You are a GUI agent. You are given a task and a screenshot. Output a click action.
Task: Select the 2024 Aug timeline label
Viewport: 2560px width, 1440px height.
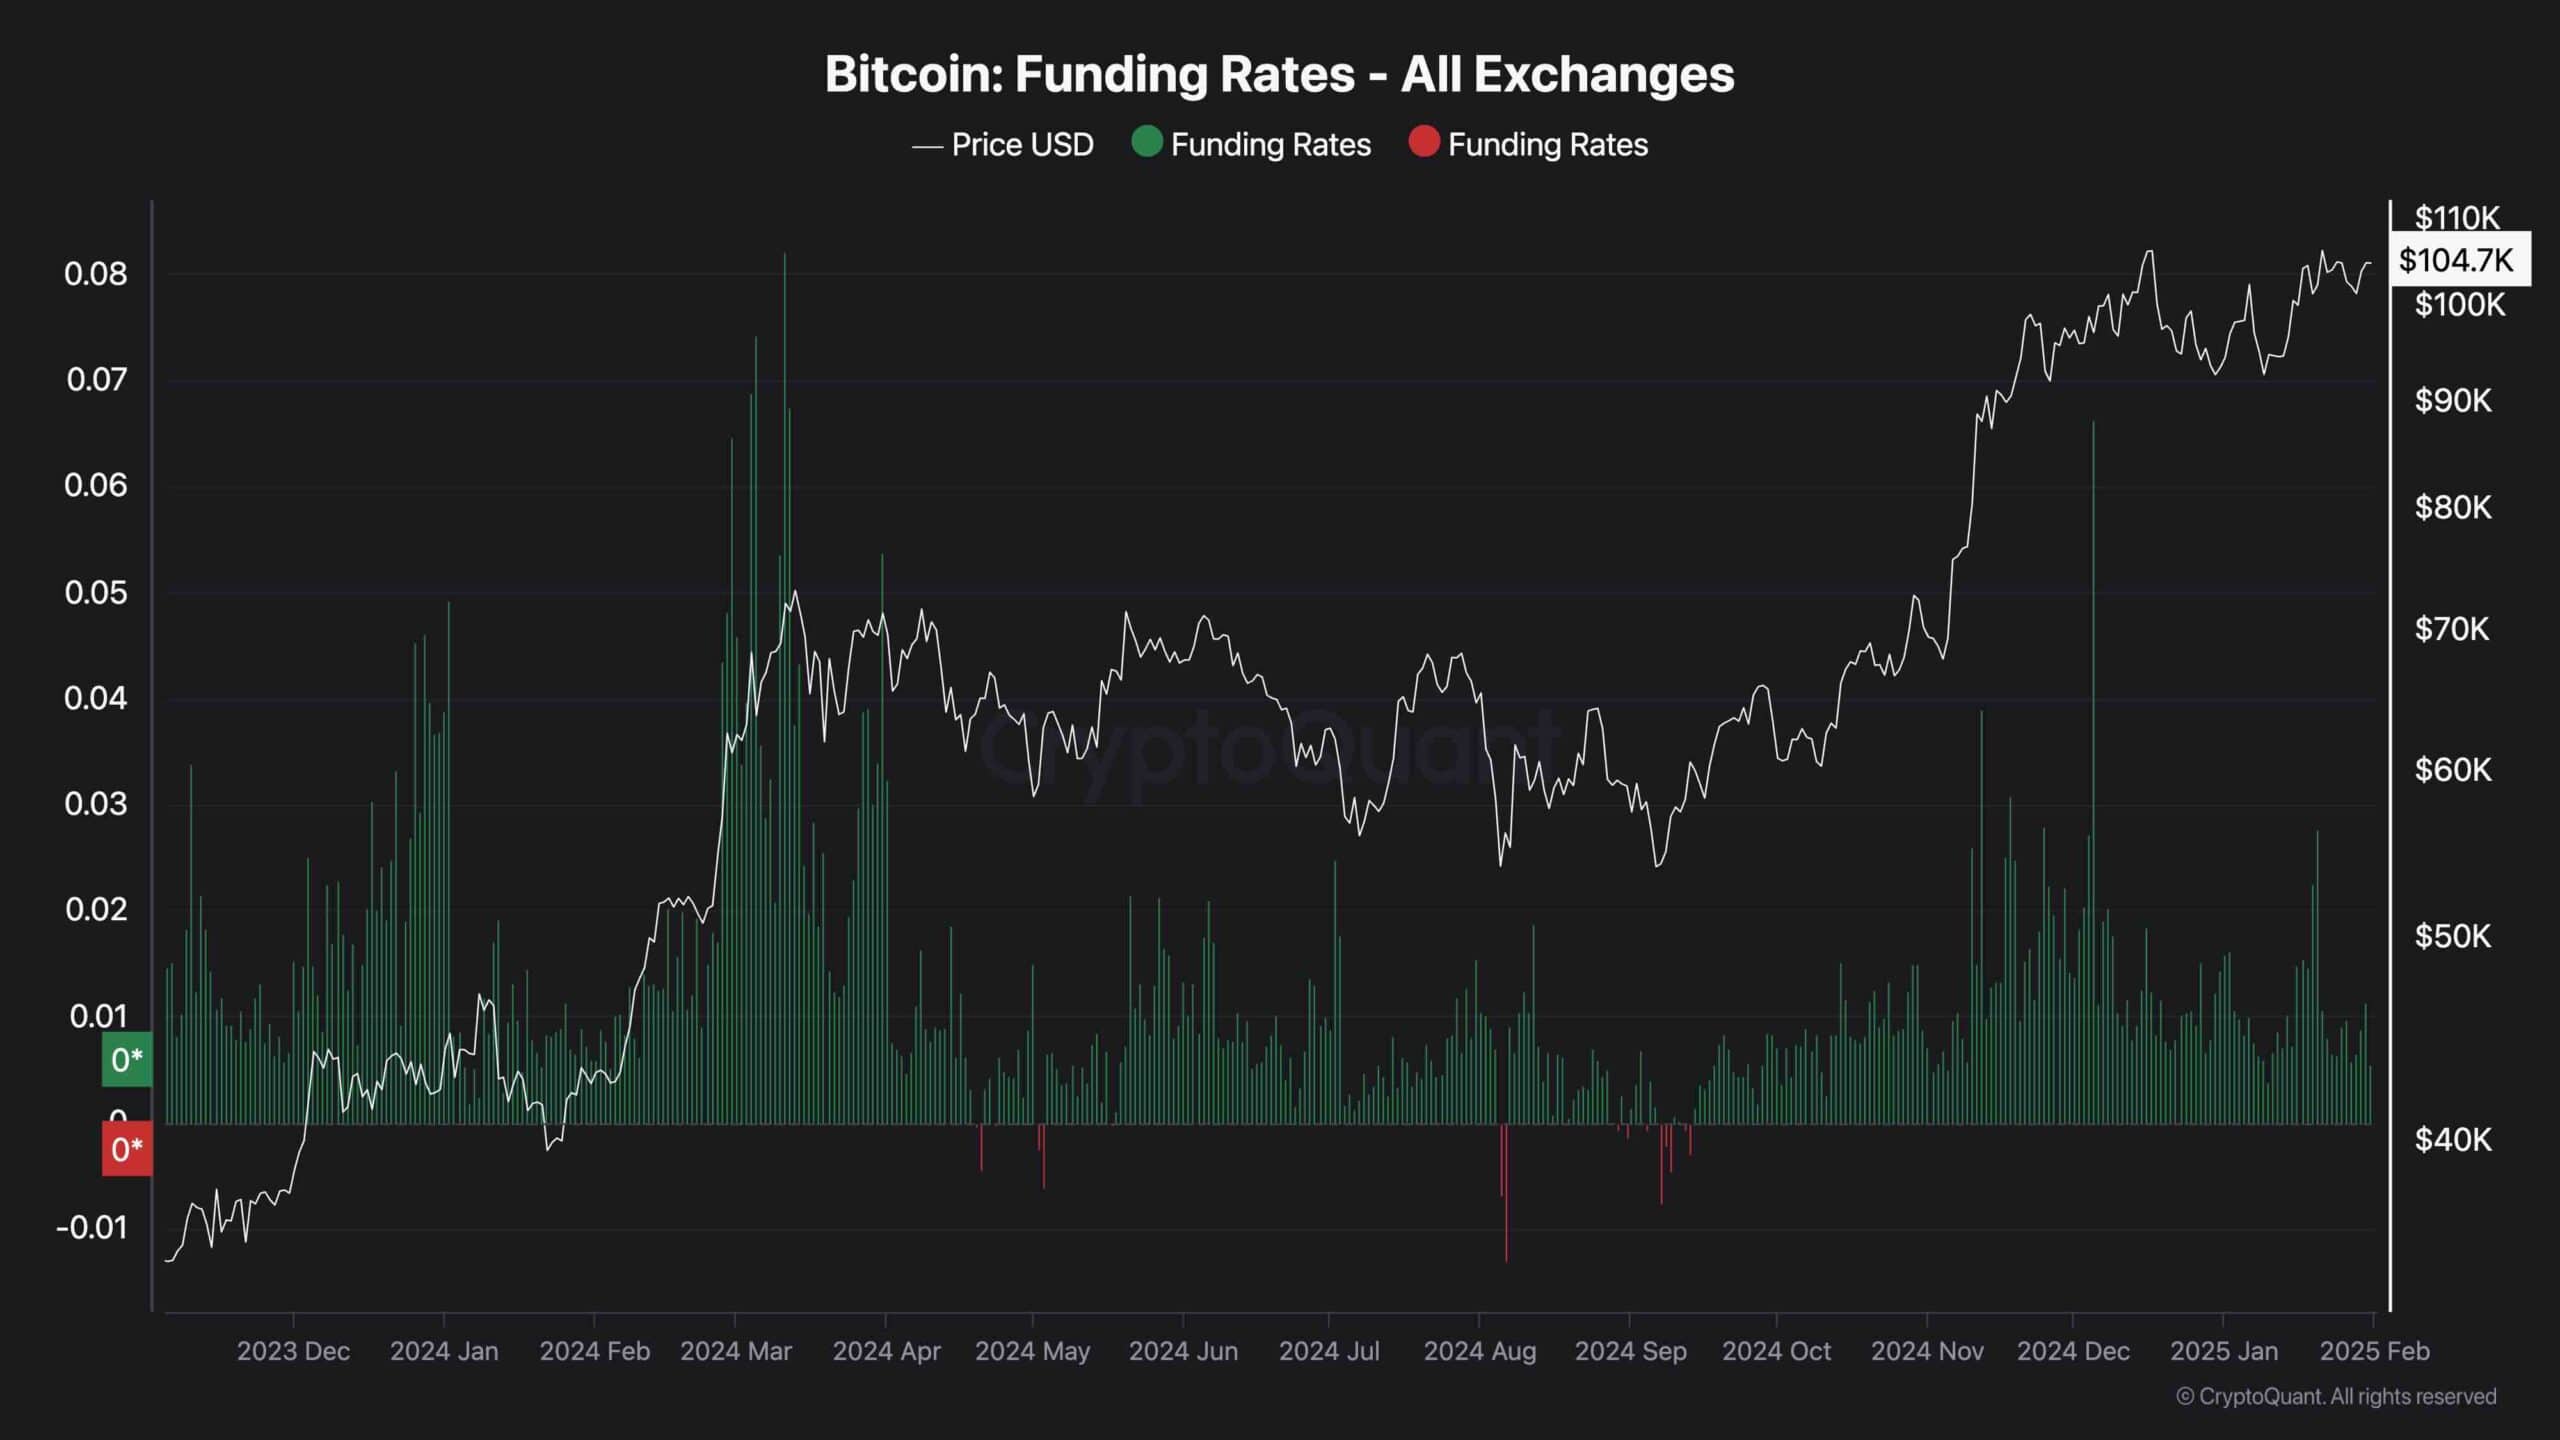pyautogui.click(x=1480, y=1351)
